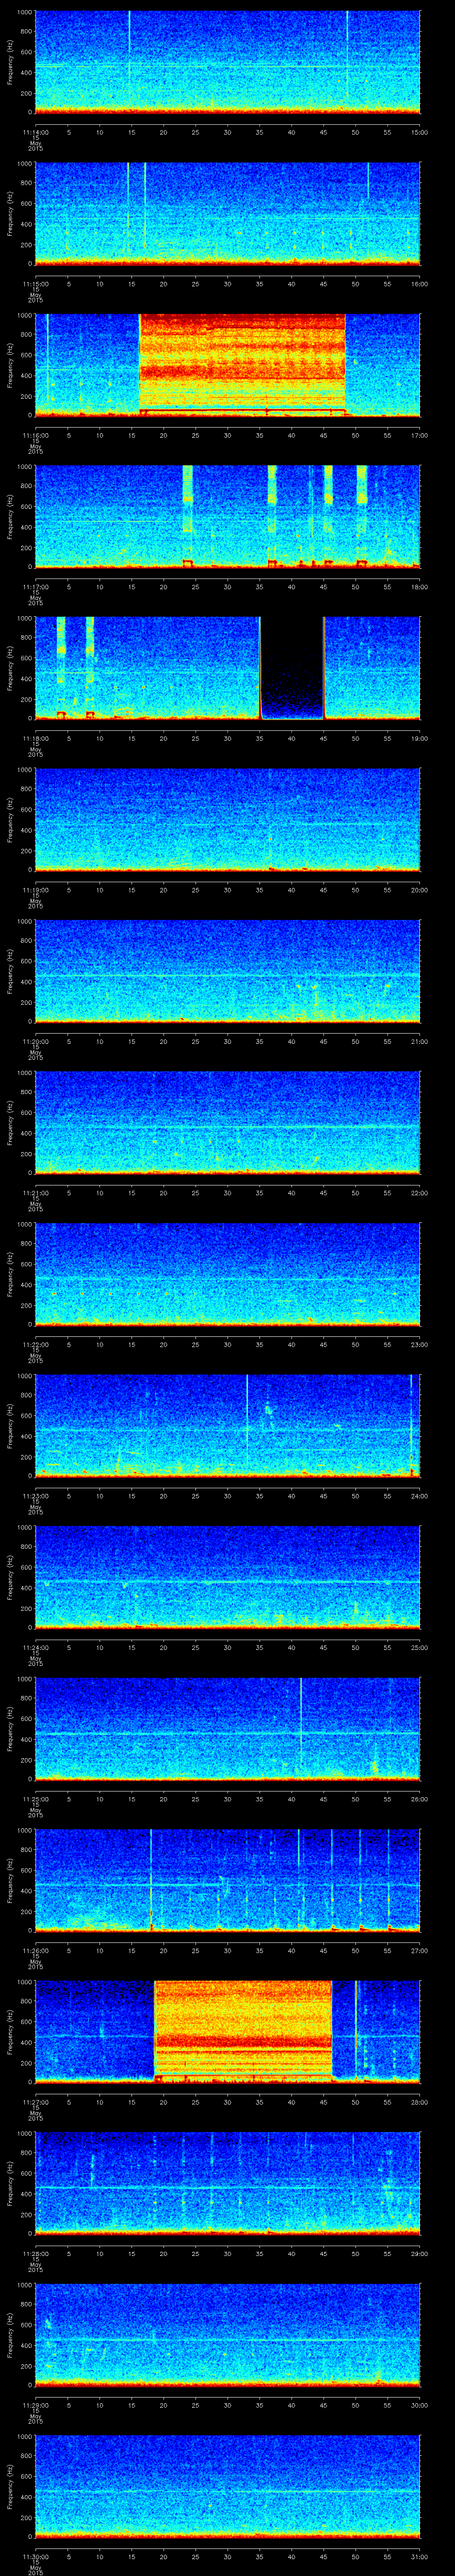
Task: Click the '11:26:00' start time label
Action: (x=35, y=1950)
